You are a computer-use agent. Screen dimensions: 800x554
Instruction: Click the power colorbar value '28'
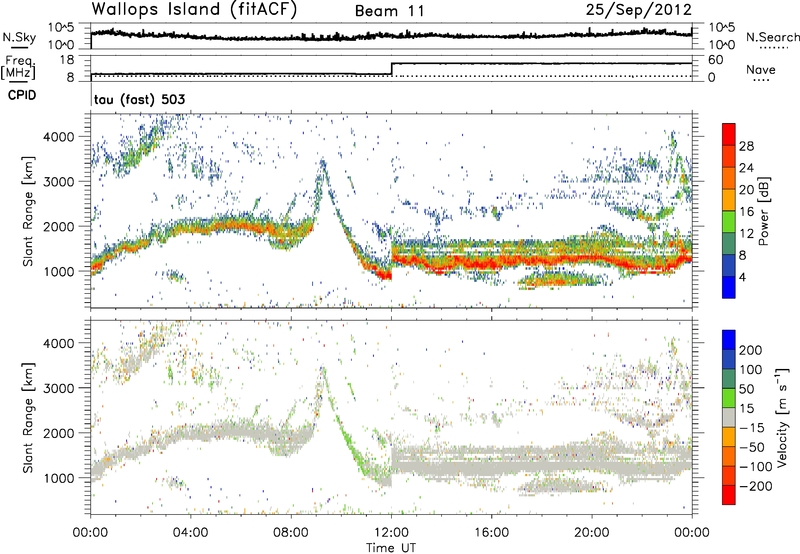pos(746,146)
